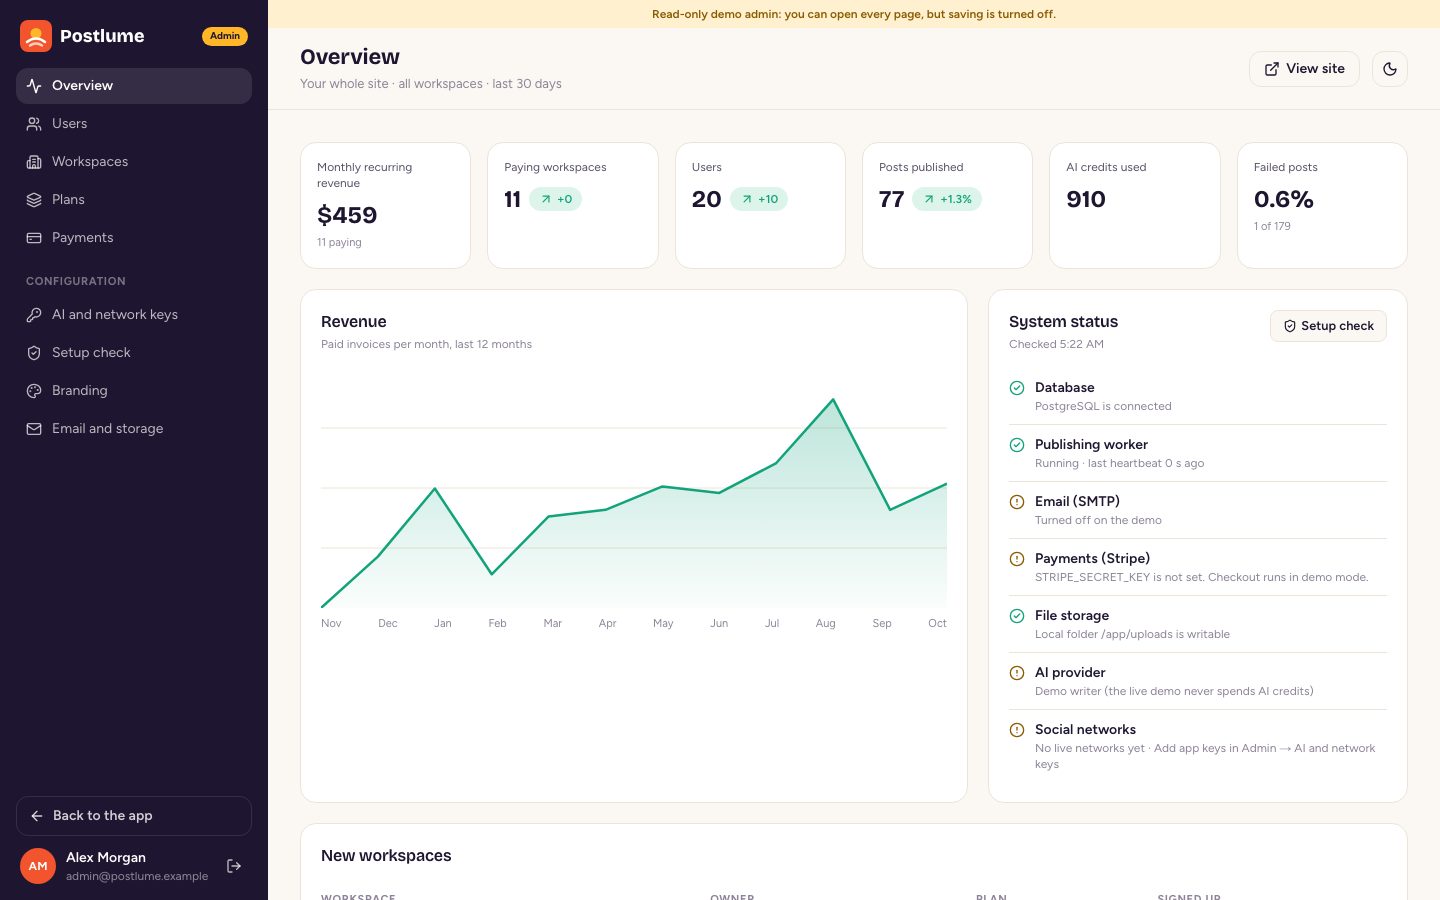Click the Admin badge next to Postlume
This screenshot has height=900, width=1440.
225,36
